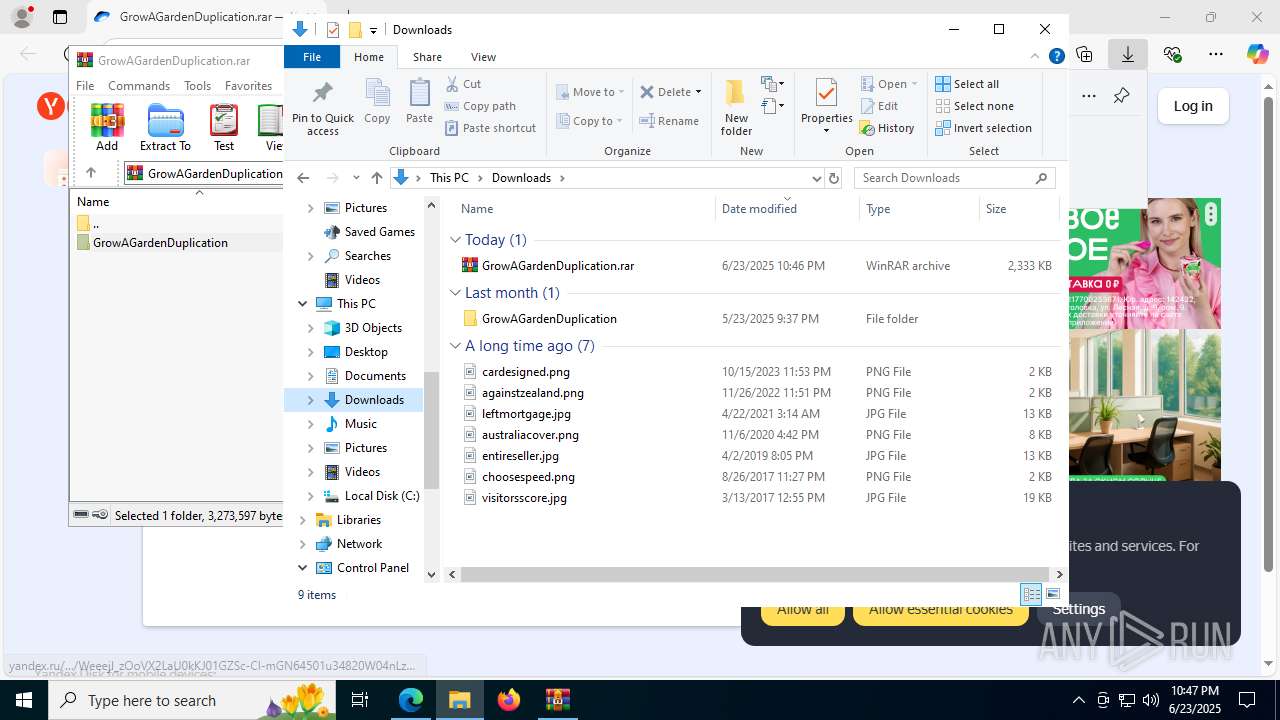
Task: Click the horizontal scrollbar in file list
Action: (756, 574)
